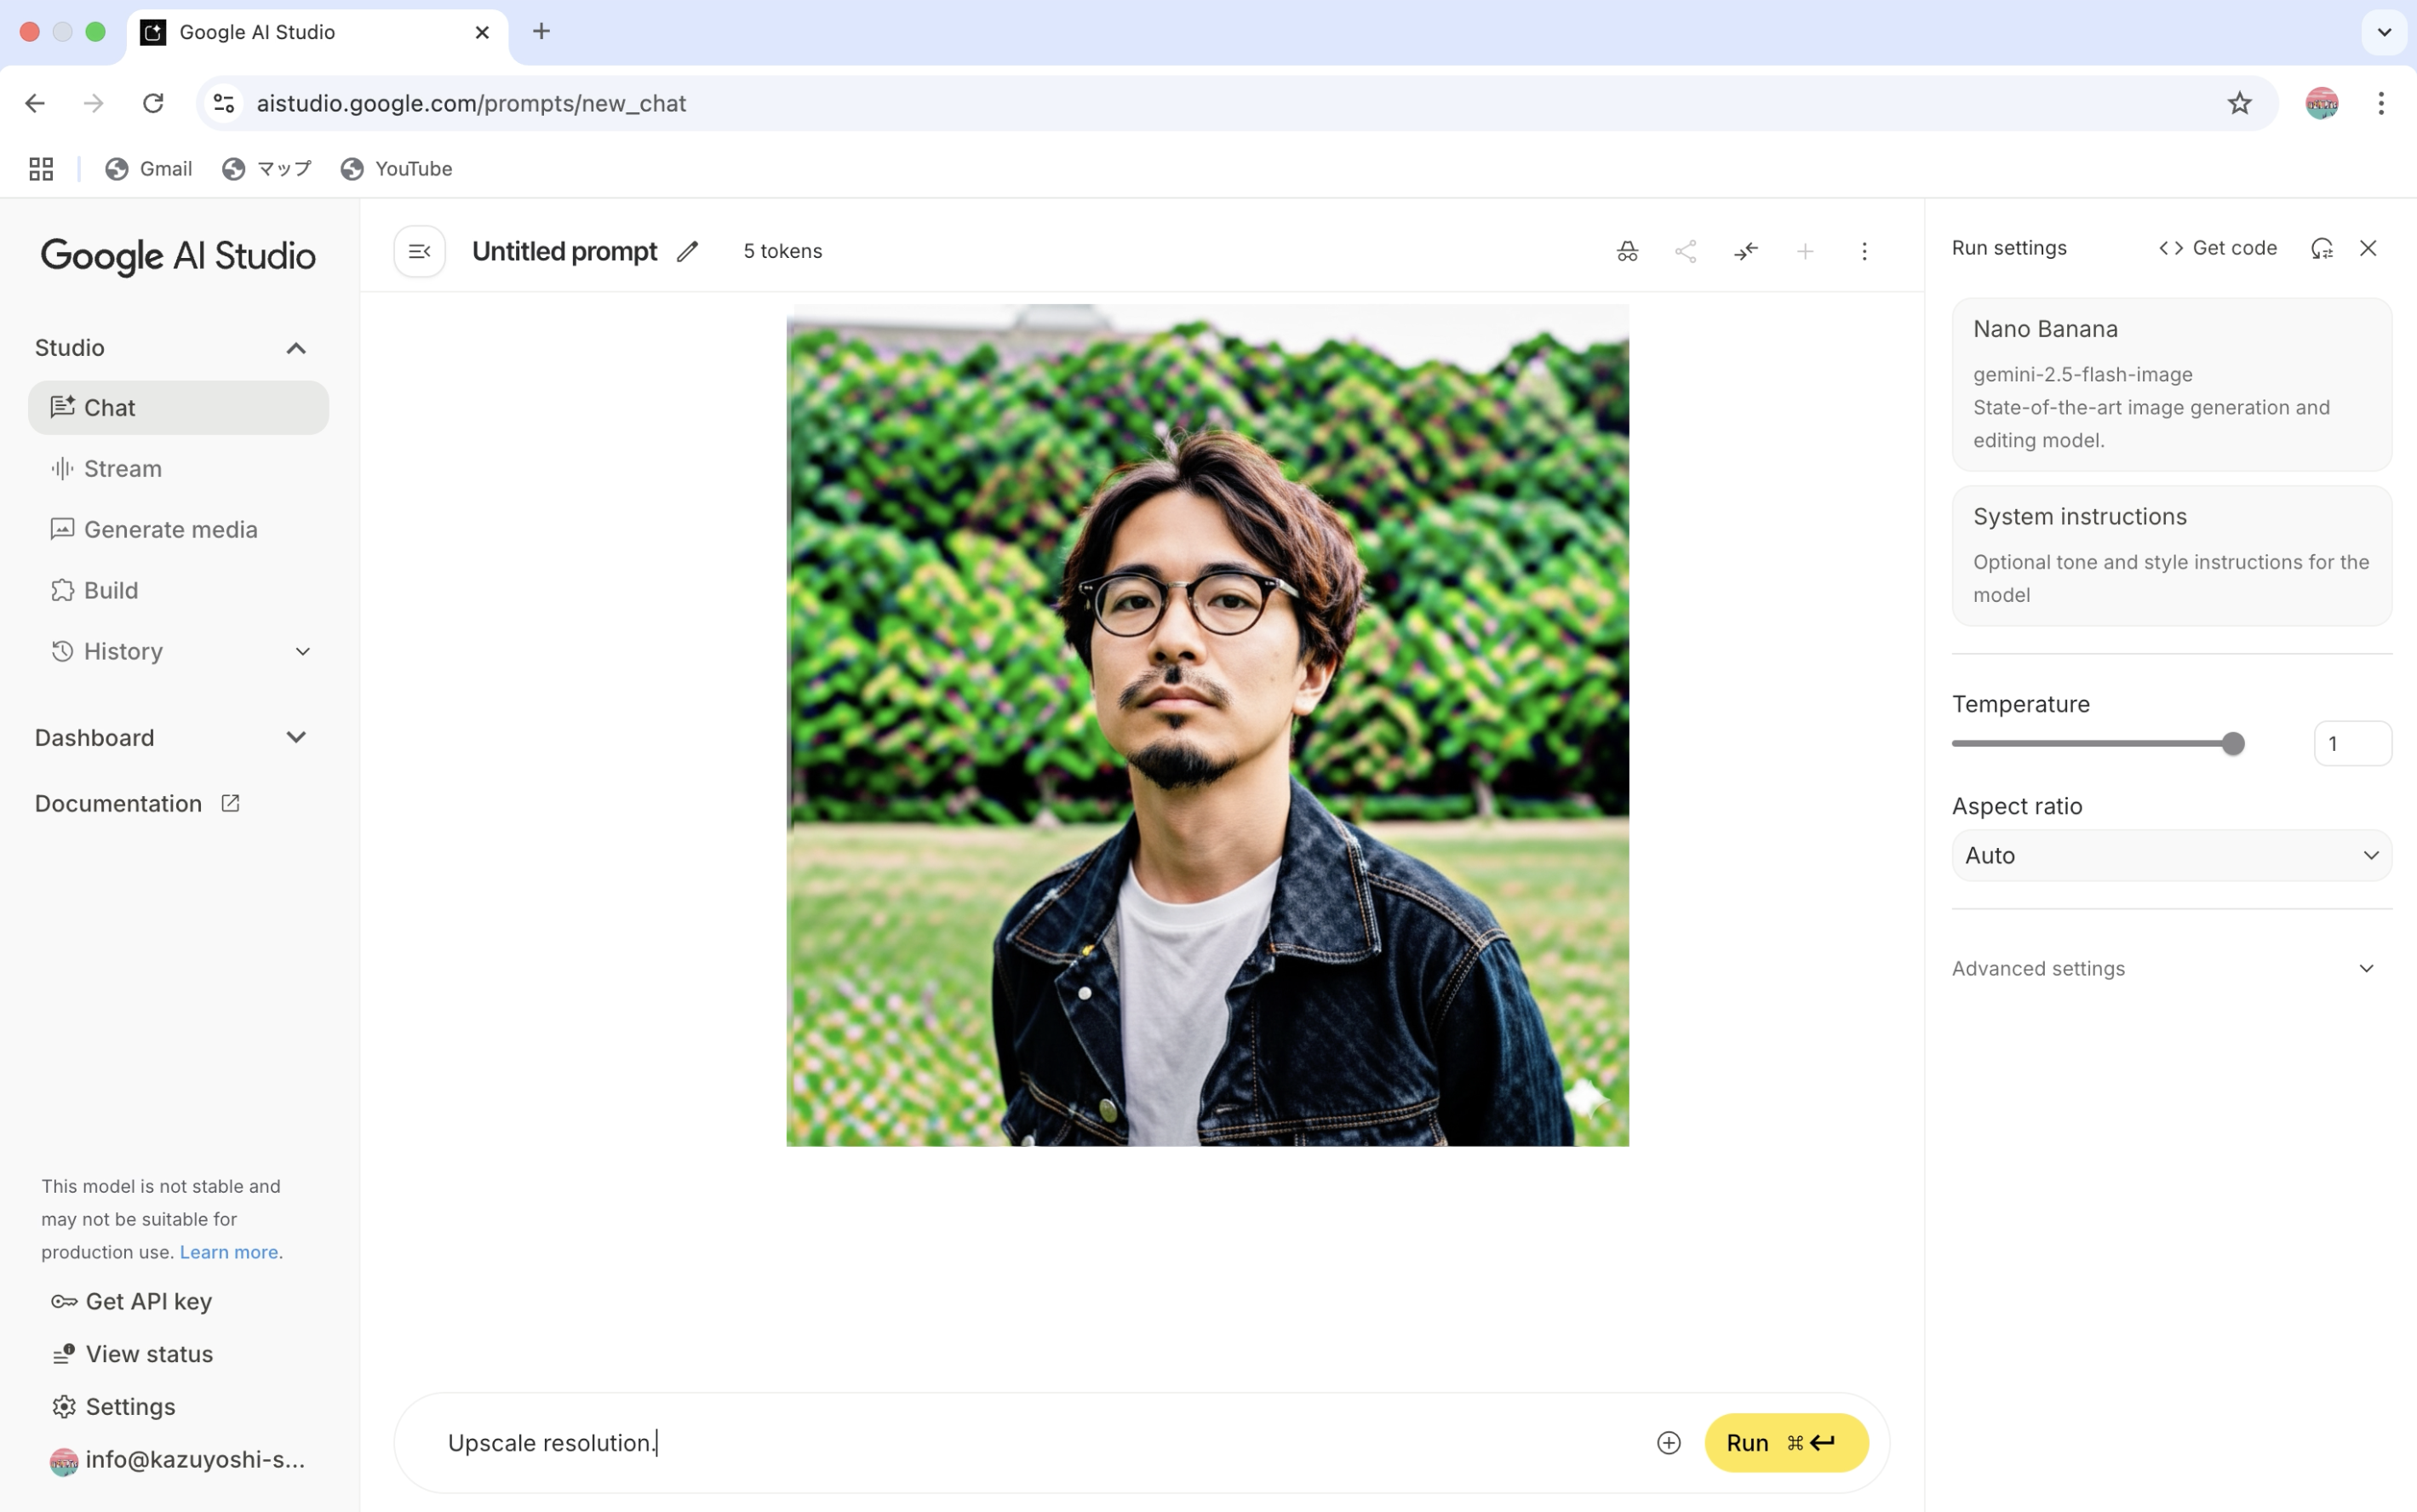Open the apps grid in bookmarks bar
The width and height of the screenshot is (2417, 1512).
(41, 169)
